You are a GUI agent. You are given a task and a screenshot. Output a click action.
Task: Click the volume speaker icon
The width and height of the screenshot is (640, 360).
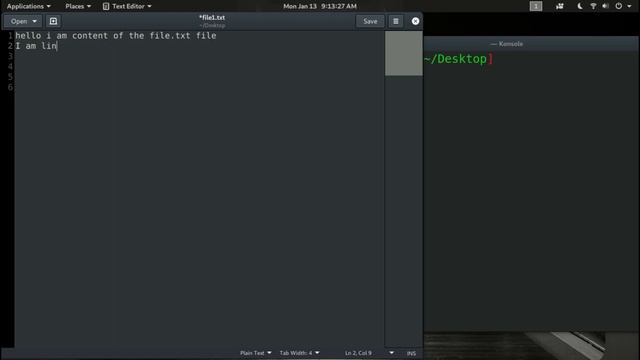click(x=606, y=6)
